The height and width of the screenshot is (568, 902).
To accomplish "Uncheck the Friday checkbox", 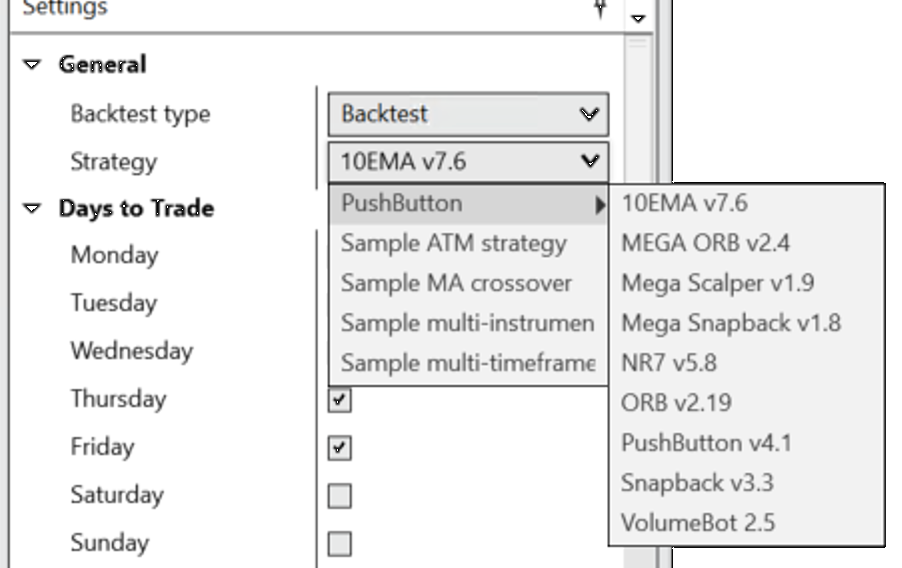I will coord(340,448).
